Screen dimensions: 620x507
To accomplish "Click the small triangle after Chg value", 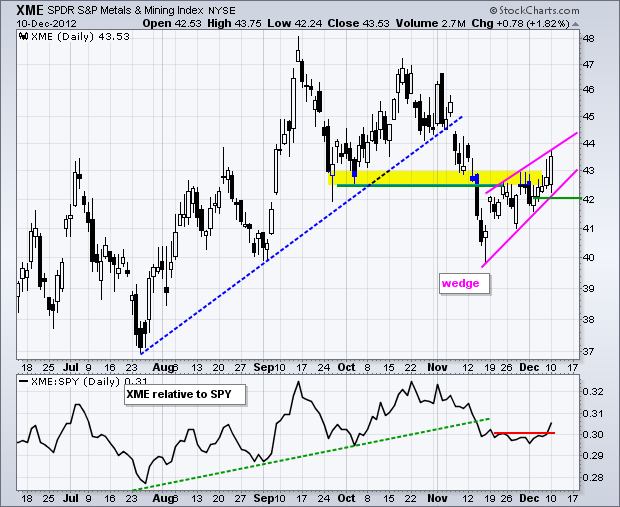I will (575, 24).
